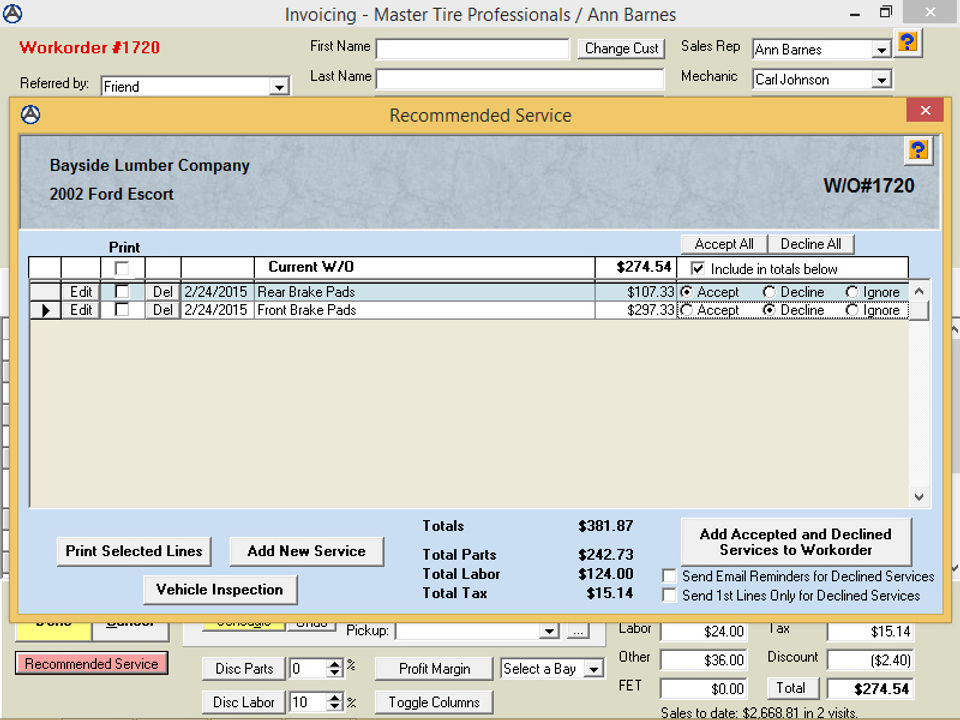960x720 pixels.
Task: Select the Front Brake Pads description cell
Action: (424, 310)
